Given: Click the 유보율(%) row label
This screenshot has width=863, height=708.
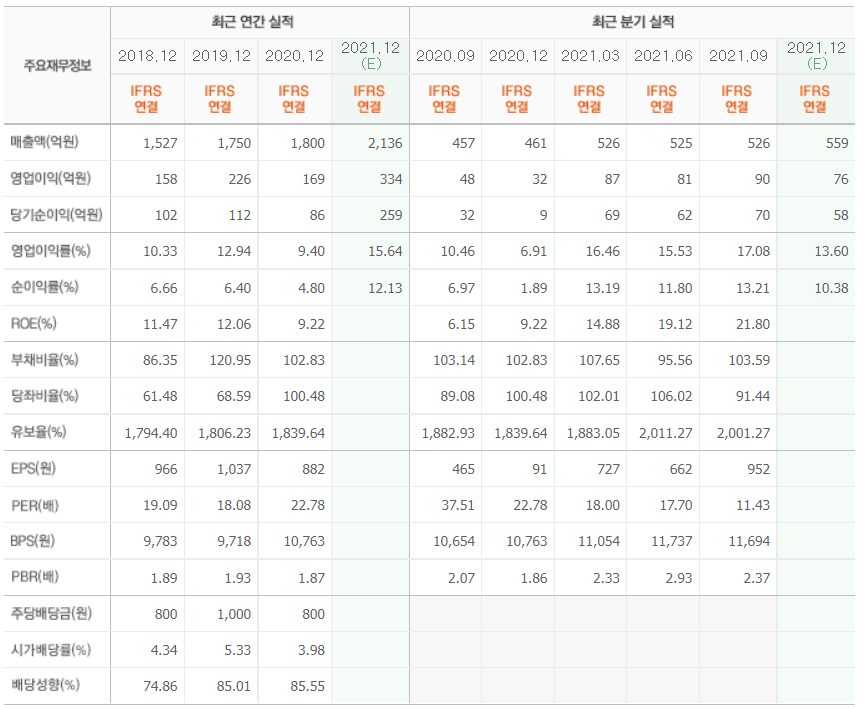Looking at the screenshot, I should click(39, 432).
